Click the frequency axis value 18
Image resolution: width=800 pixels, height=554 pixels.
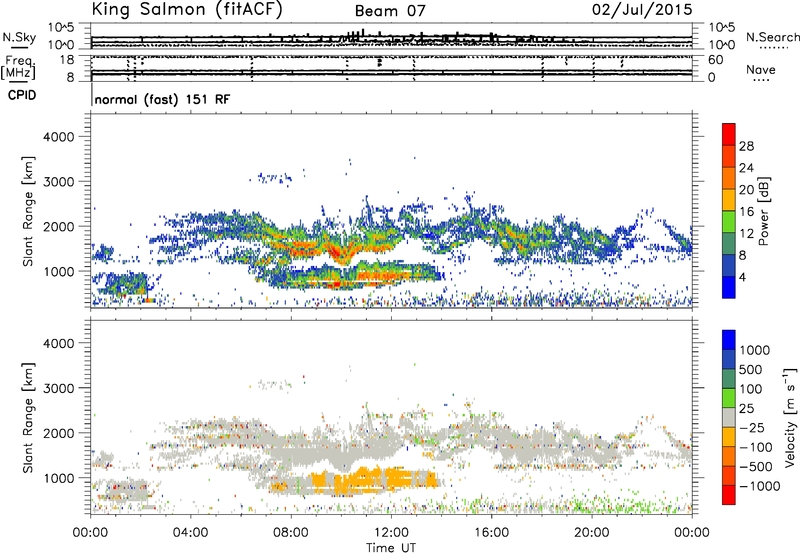click(x=66, y=60)
